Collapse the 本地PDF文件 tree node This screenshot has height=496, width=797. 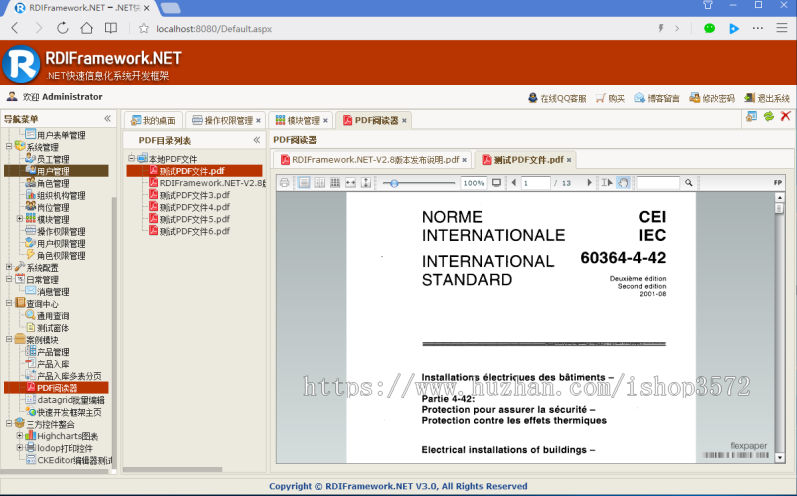pyautogui.click(x=131, y=158)
